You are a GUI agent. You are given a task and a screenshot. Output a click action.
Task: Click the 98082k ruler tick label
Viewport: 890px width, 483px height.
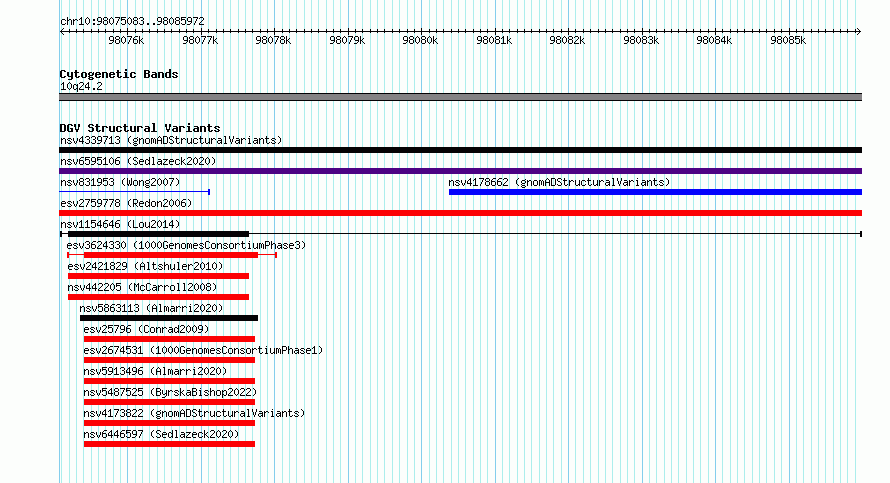click(567, 40)
